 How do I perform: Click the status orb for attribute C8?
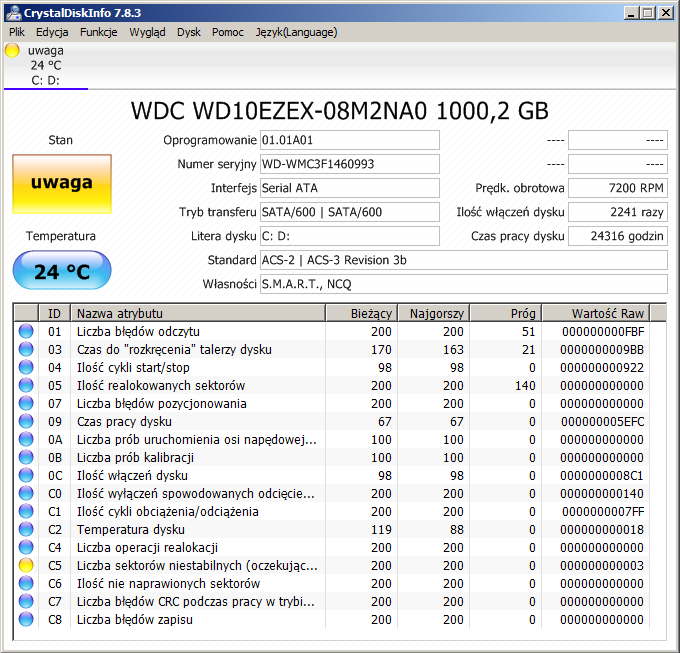click(26, 619)
